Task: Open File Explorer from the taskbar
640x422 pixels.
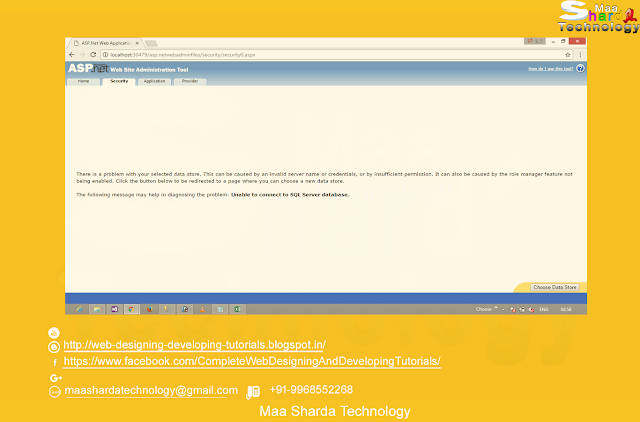Action: click(x=97, y=309)
